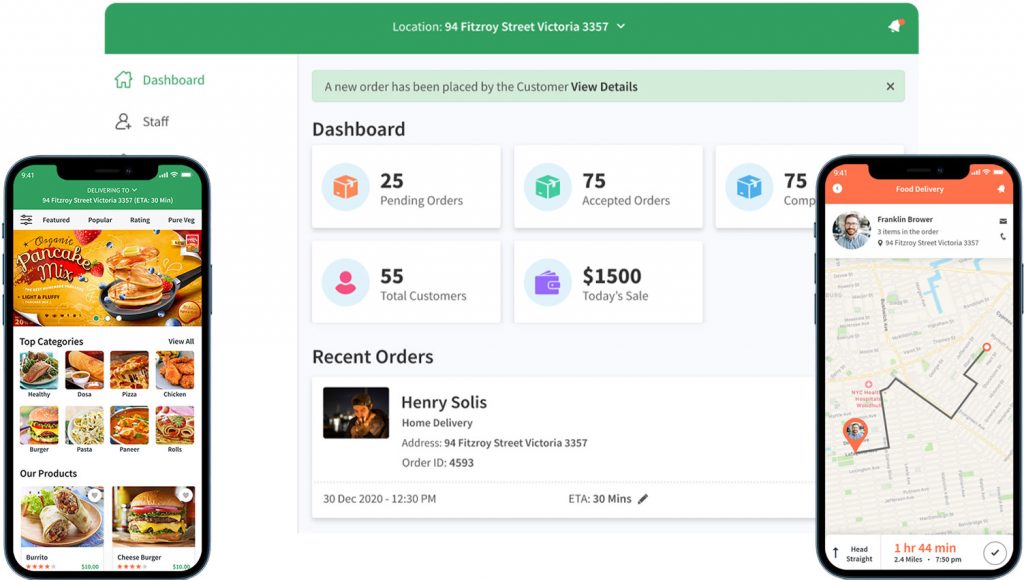The height and width of the screenshot is (580, 1024).
Task: Choose the Chicken category
Action: [x=174, y=374]
